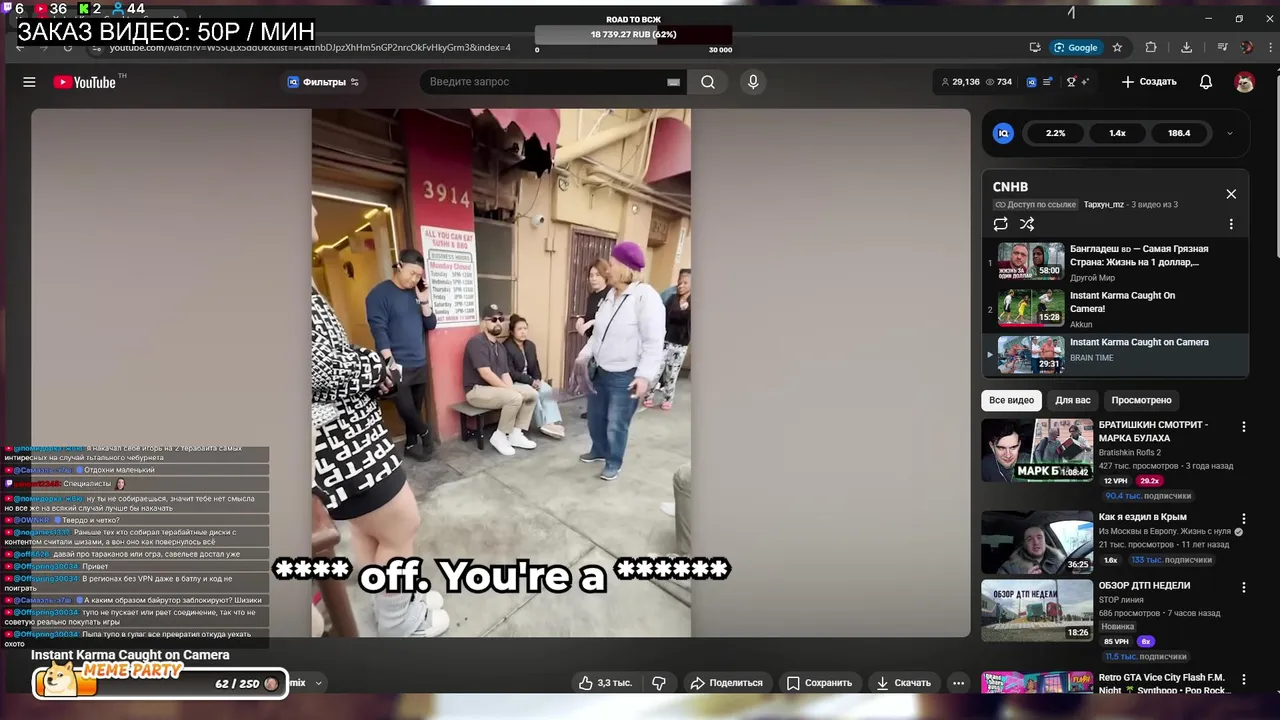Select the Просмотрено chip
Image resolution: width=1280 pixels, height=720 pixels.
coord(1141,400)
